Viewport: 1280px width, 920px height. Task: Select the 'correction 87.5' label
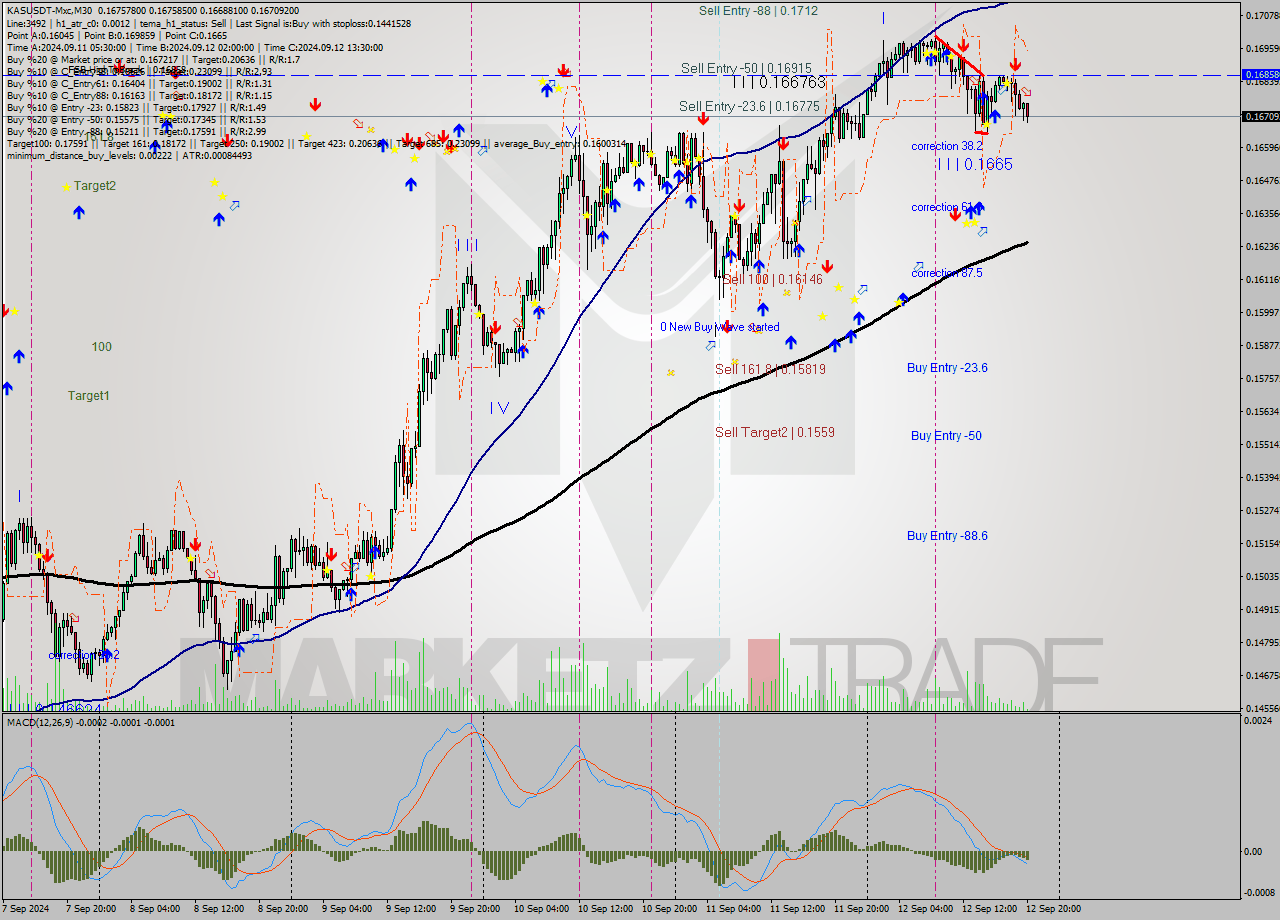[x=946, y=273]
